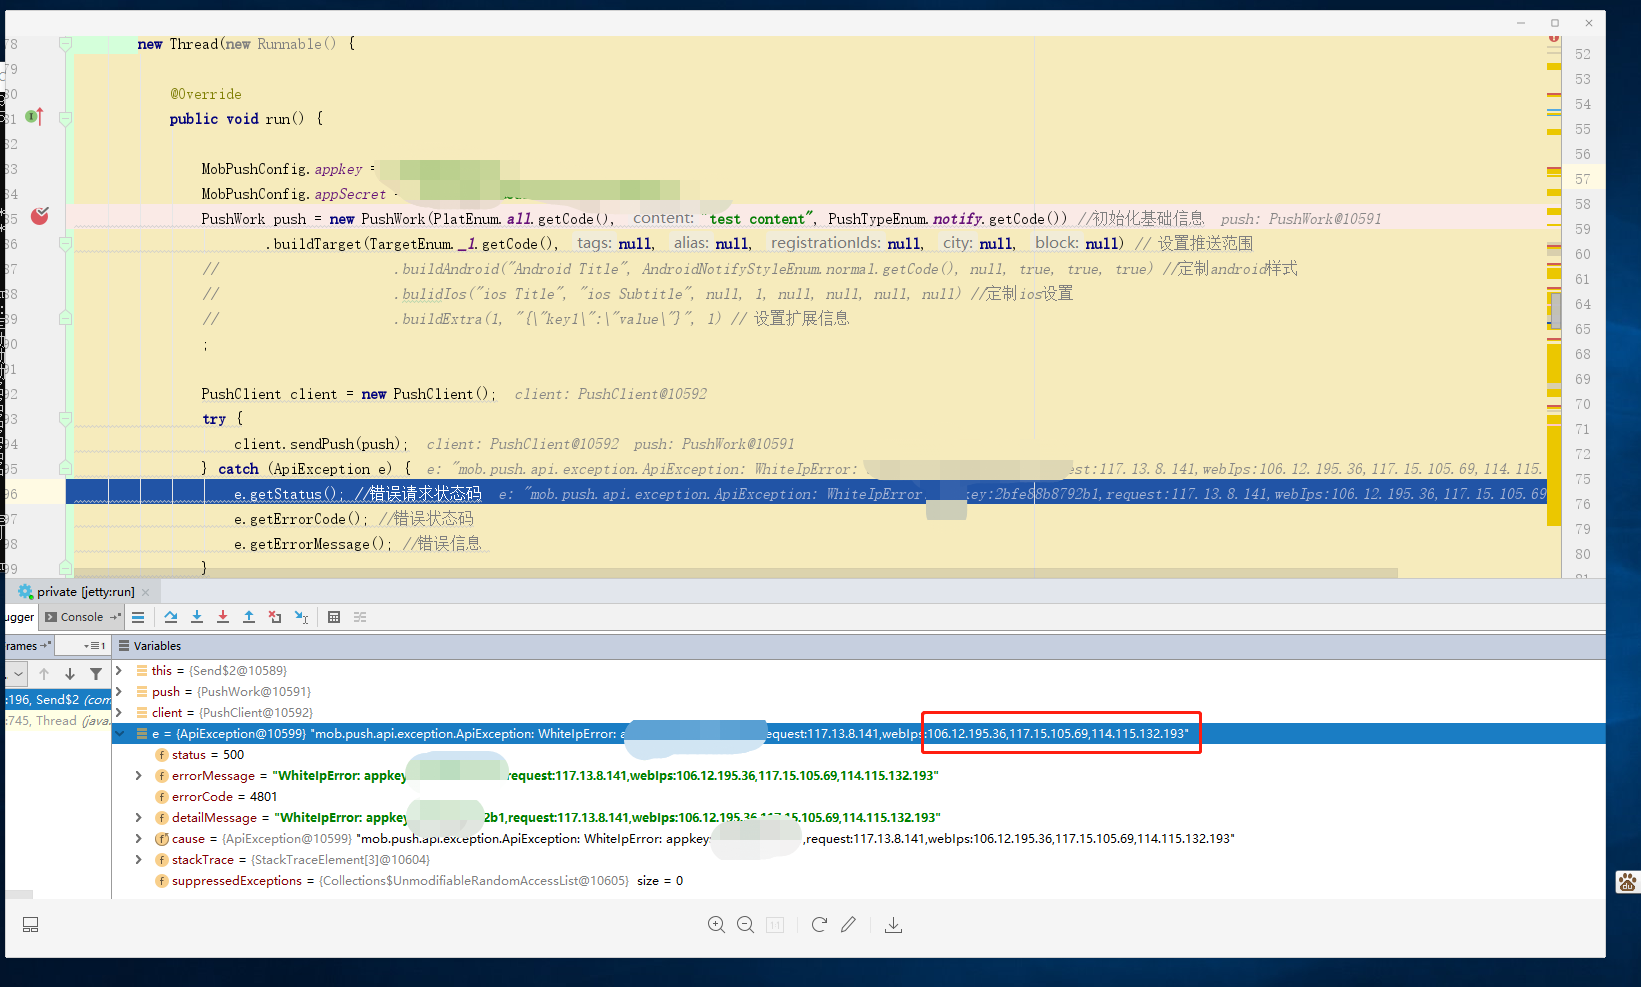Expand the 'push' variable node
The height and width of the screenshot is (987, 1641).
click(x=119, y=692)
